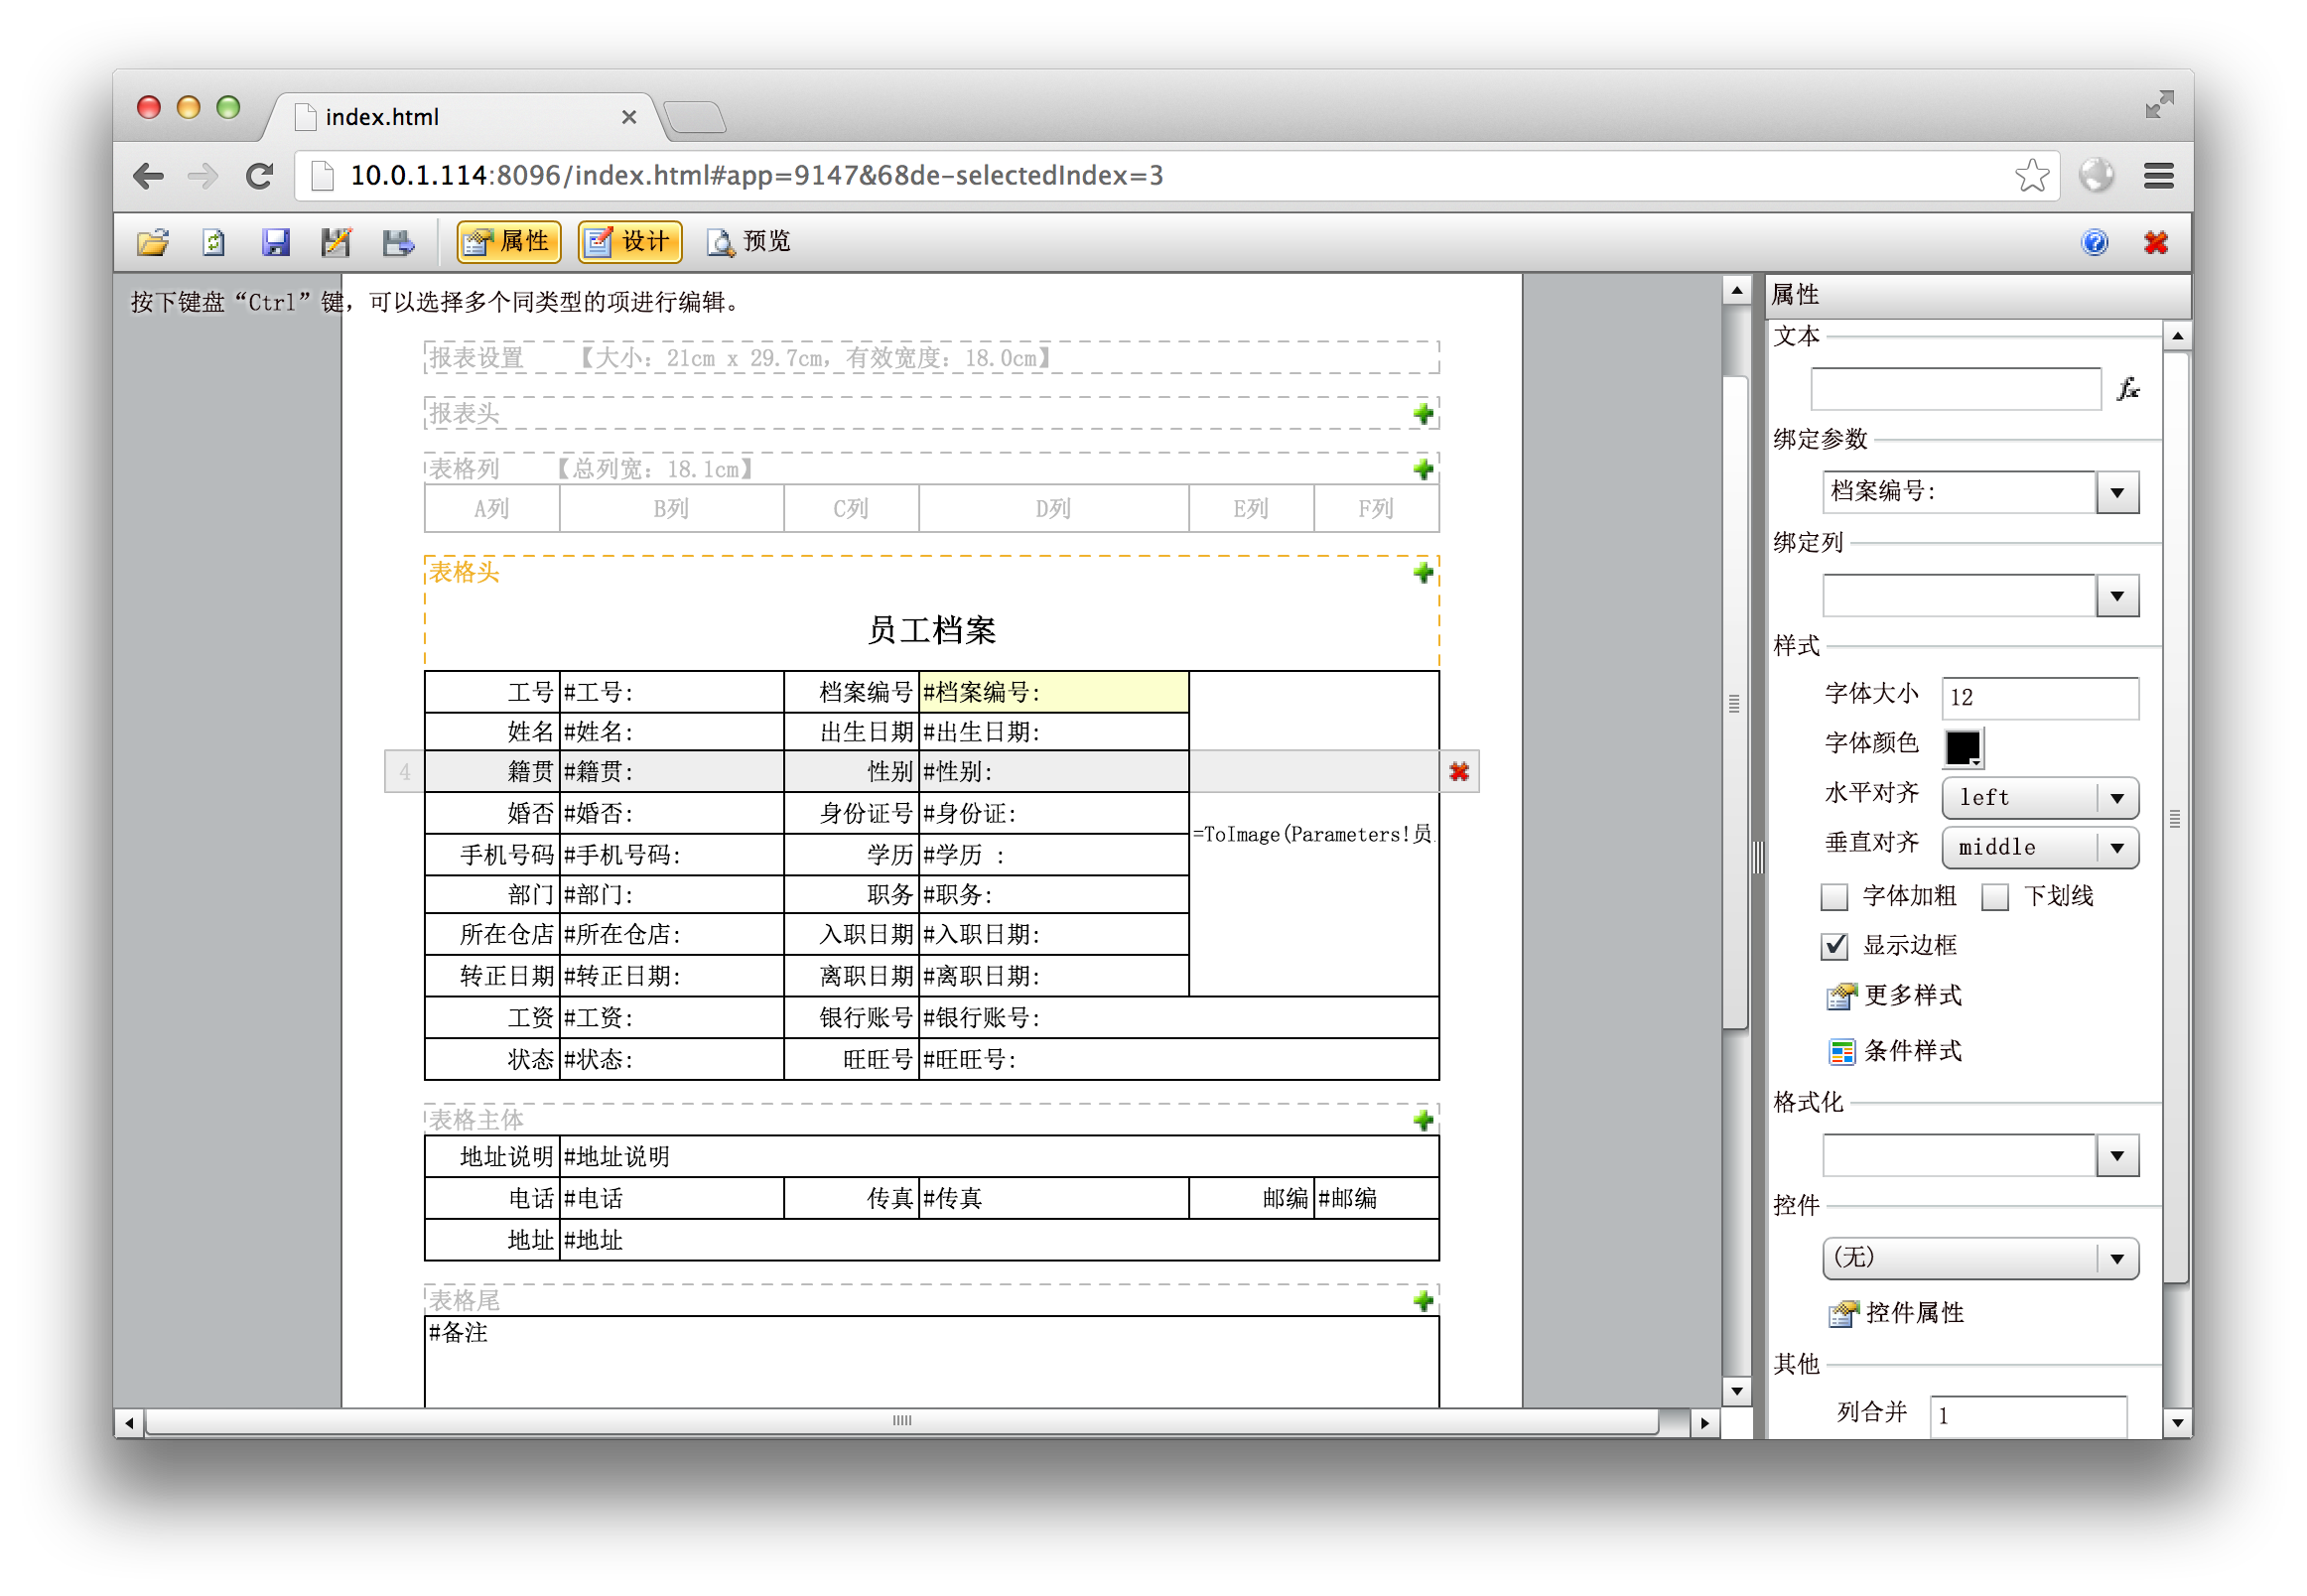
Task: Open the 预览 preview mode
Action: tap(749, 242)
